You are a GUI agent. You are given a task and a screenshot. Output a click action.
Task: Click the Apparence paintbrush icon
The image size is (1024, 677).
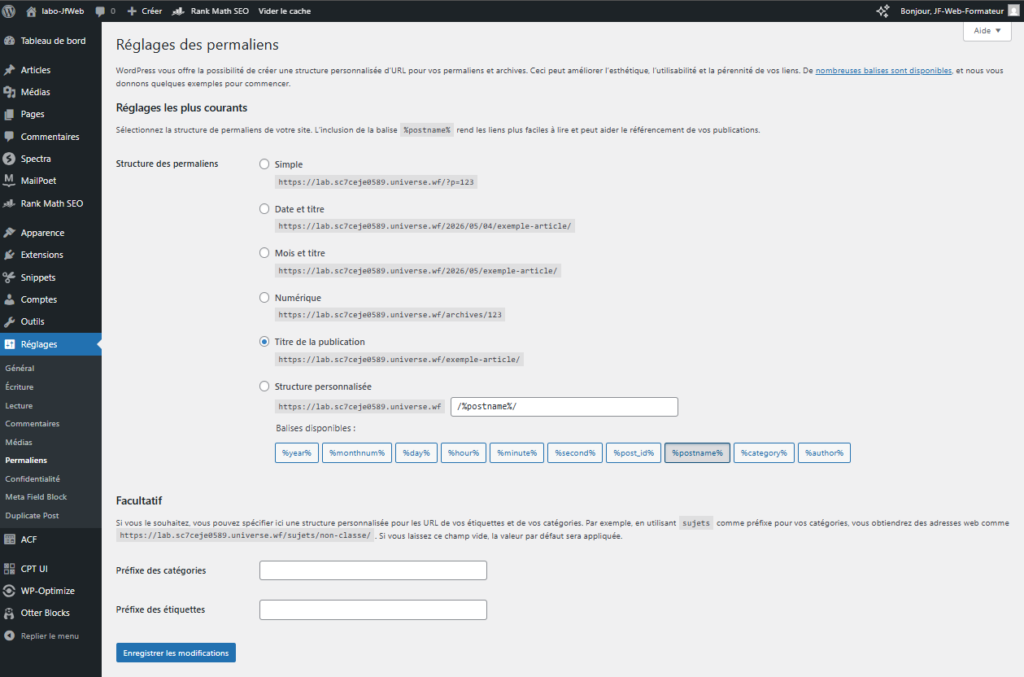click(x=9, y=232)
